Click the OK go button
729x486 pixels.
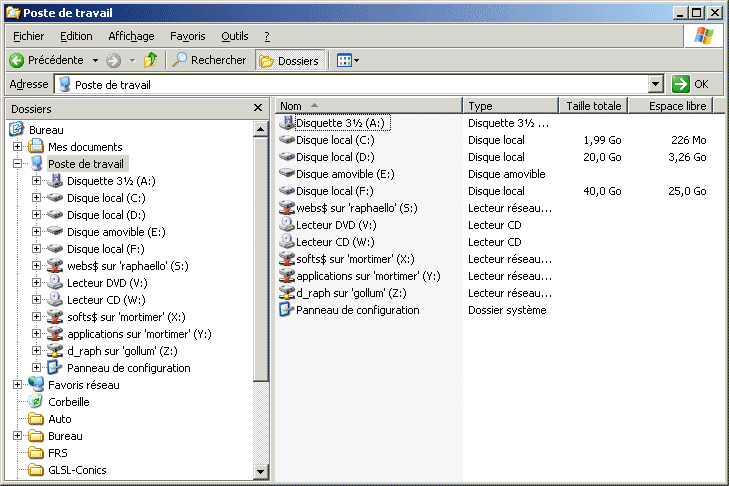pyautogui.click(x=692, y=85)
